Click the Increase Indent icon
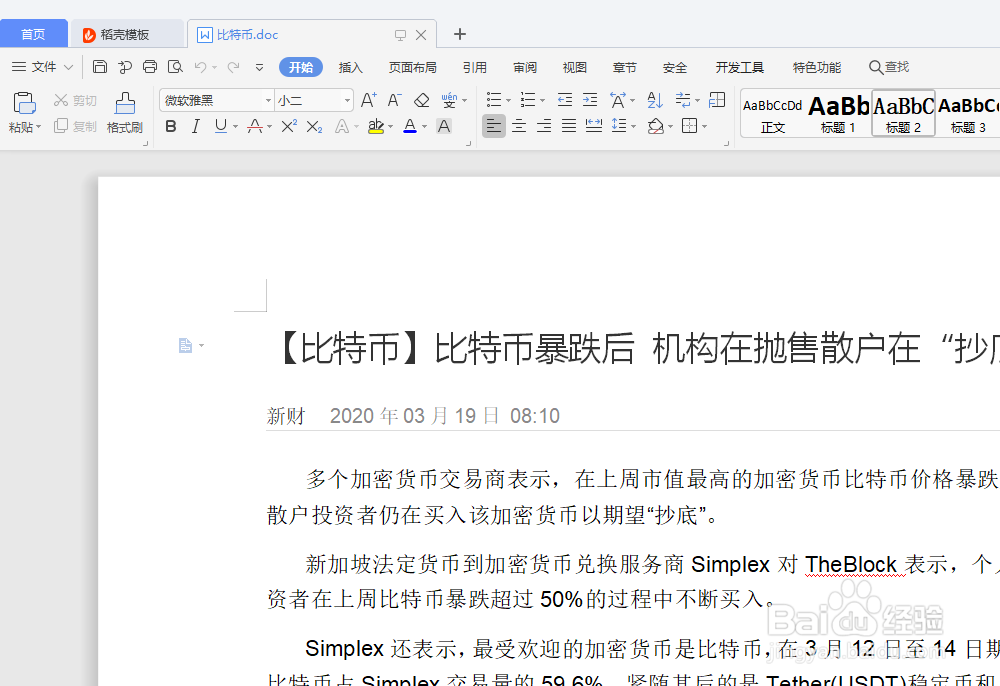The image size is (1000, 686). click(x=591, y=100)
